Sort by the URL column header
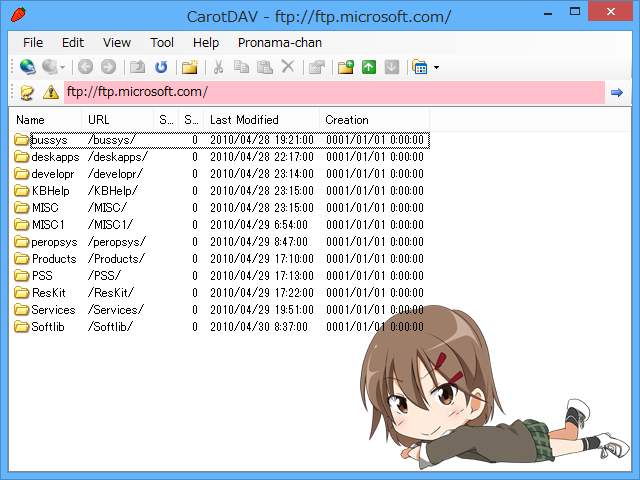Viewport: 640px width, 480px height. (118, 120)
